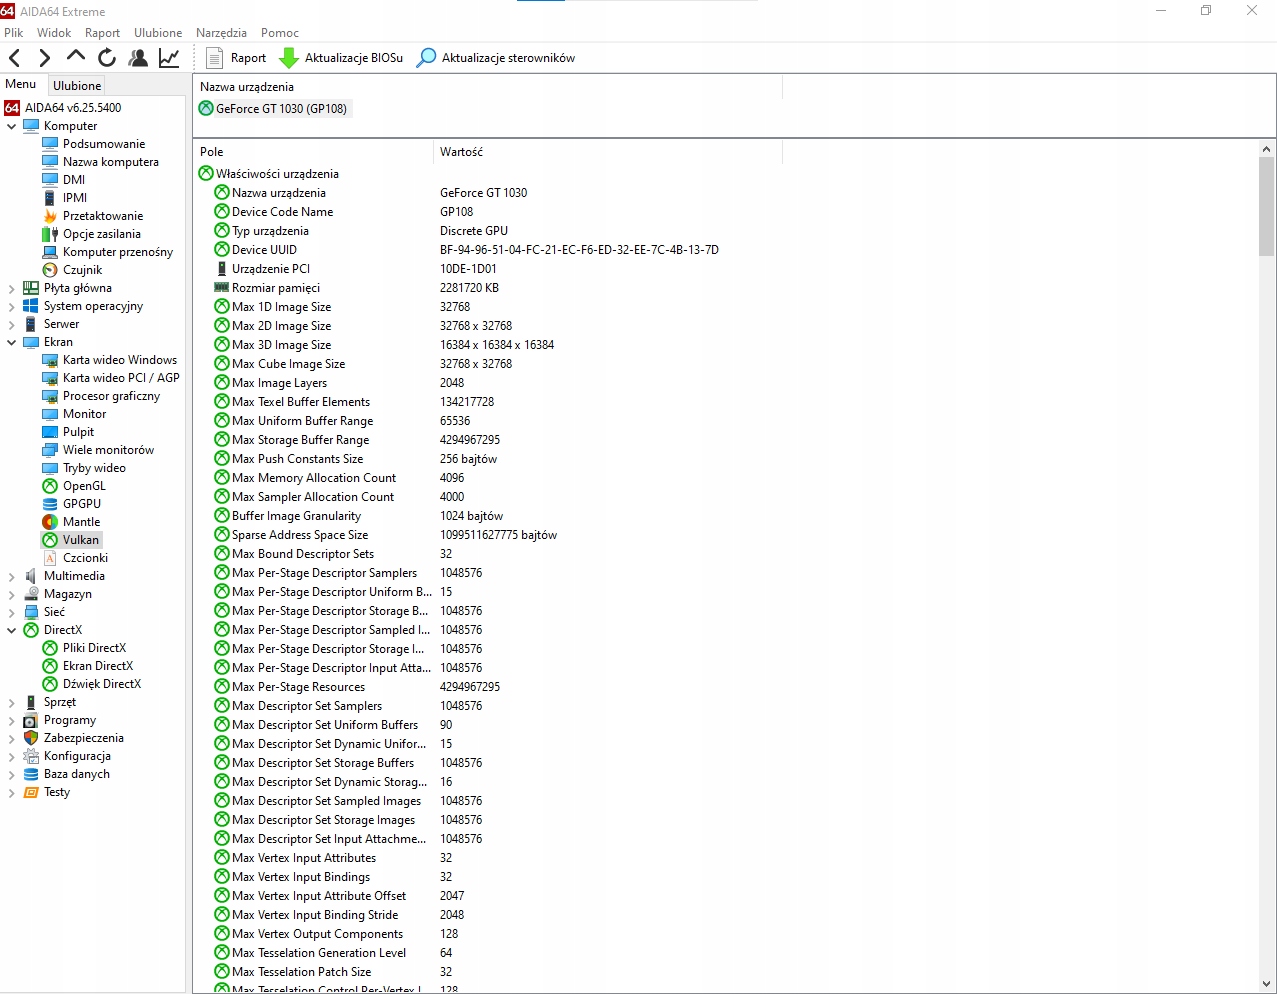Expand the System operacyjny tree node
The image size is (1277, 994).
11,306
